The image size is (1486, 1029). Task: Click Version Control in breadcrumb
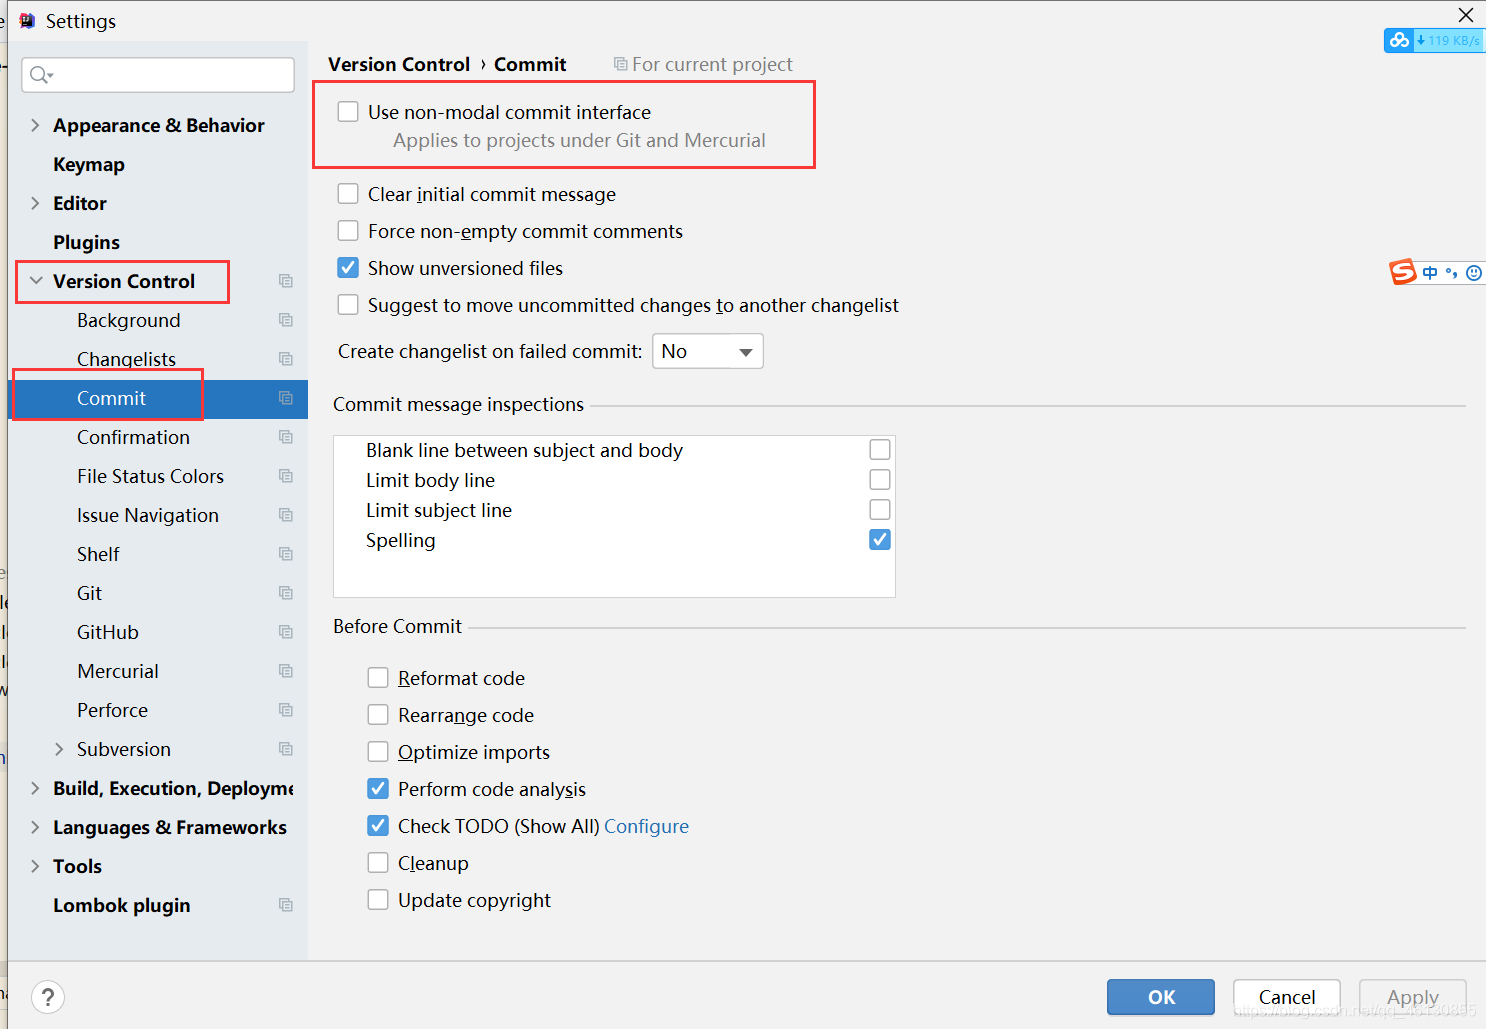(x=399, y=64)
